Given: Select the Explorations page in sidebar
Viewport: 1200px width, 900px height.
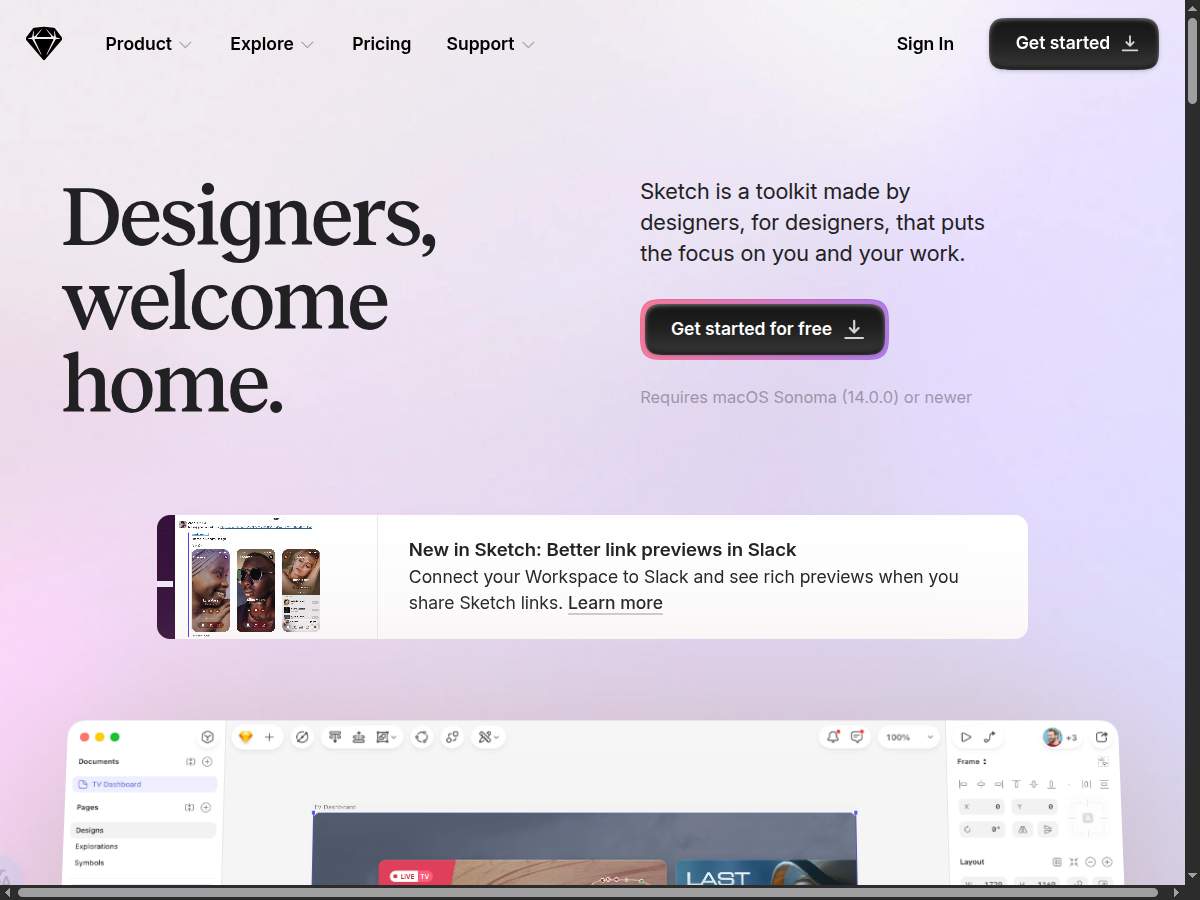Looking at the screenshot, I should coord(97,846).
